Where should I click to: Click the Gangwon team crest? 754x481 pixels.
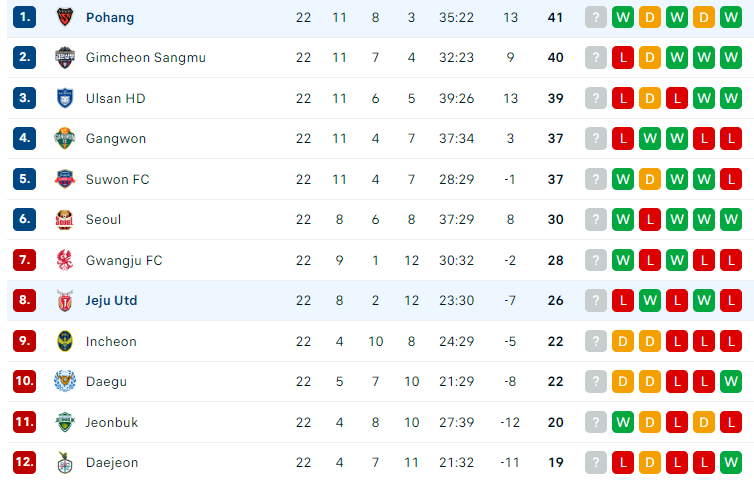click(x=65, y=139)
